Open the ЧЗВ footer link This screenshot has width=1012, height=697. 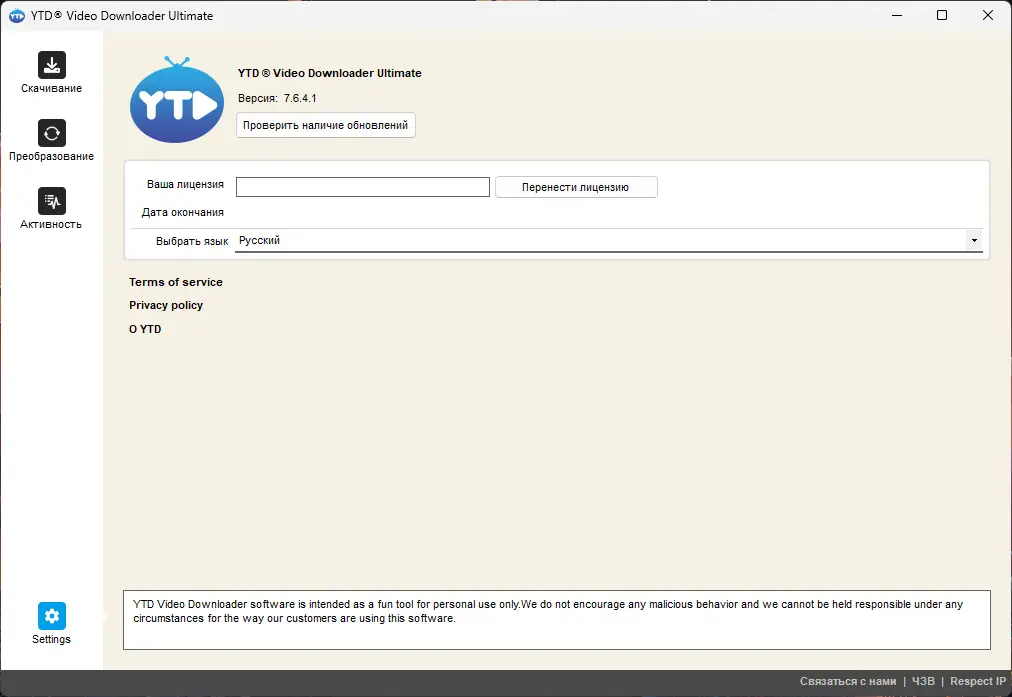(923, 682)
